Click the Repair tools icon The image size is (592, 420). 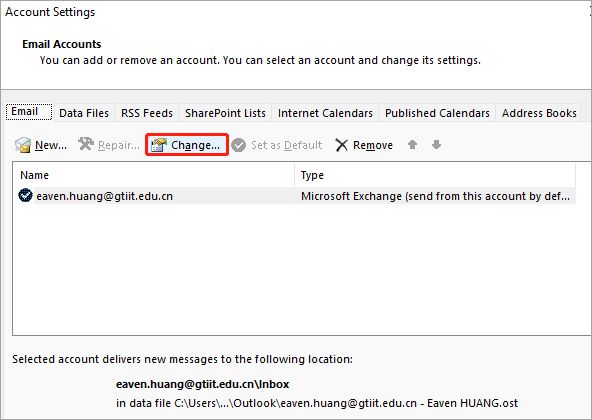86,144
